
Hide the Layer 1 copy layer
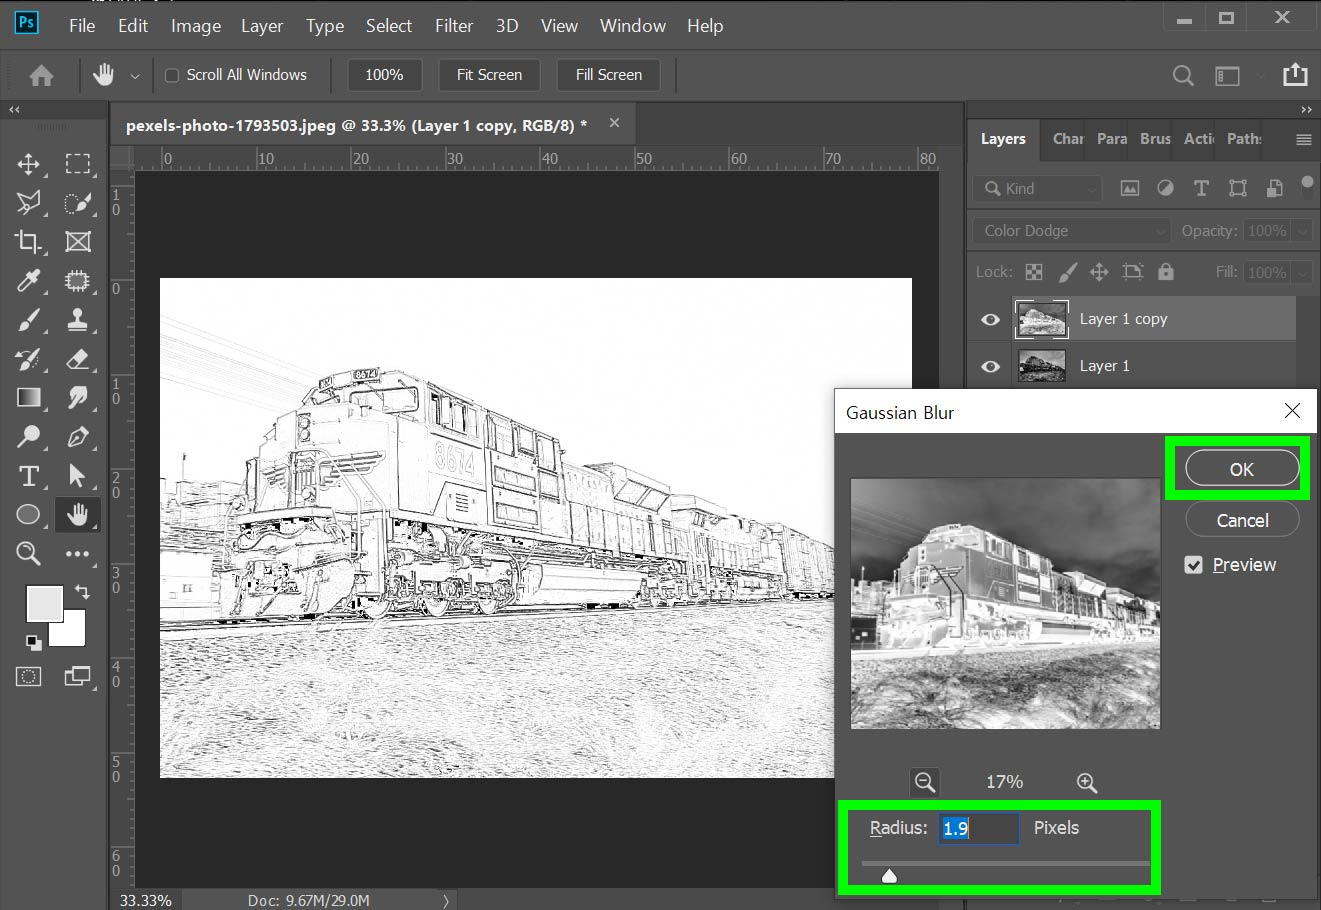pyautogui.click(x=990, y=320)
